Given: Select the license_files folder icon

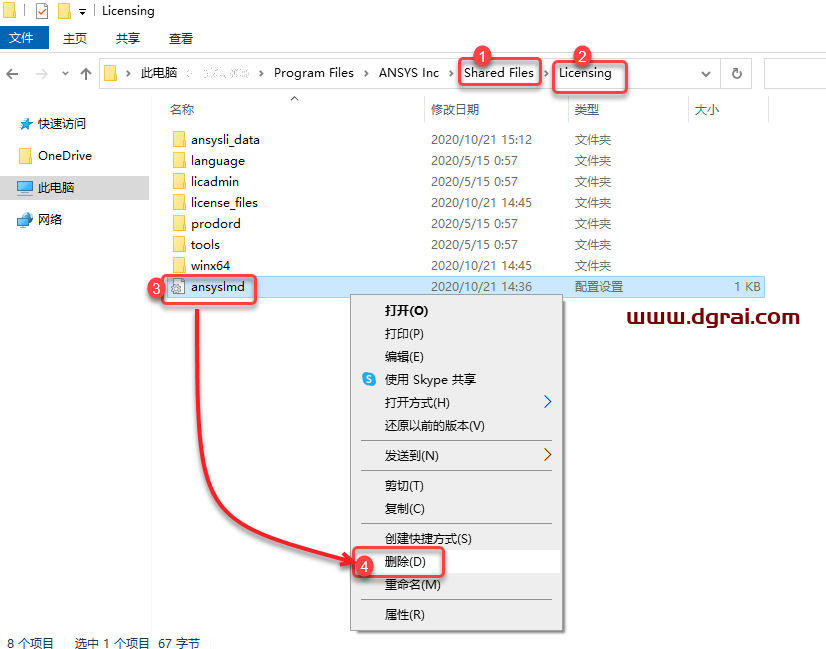Looking at the screenshot, I should pos(179,203).
